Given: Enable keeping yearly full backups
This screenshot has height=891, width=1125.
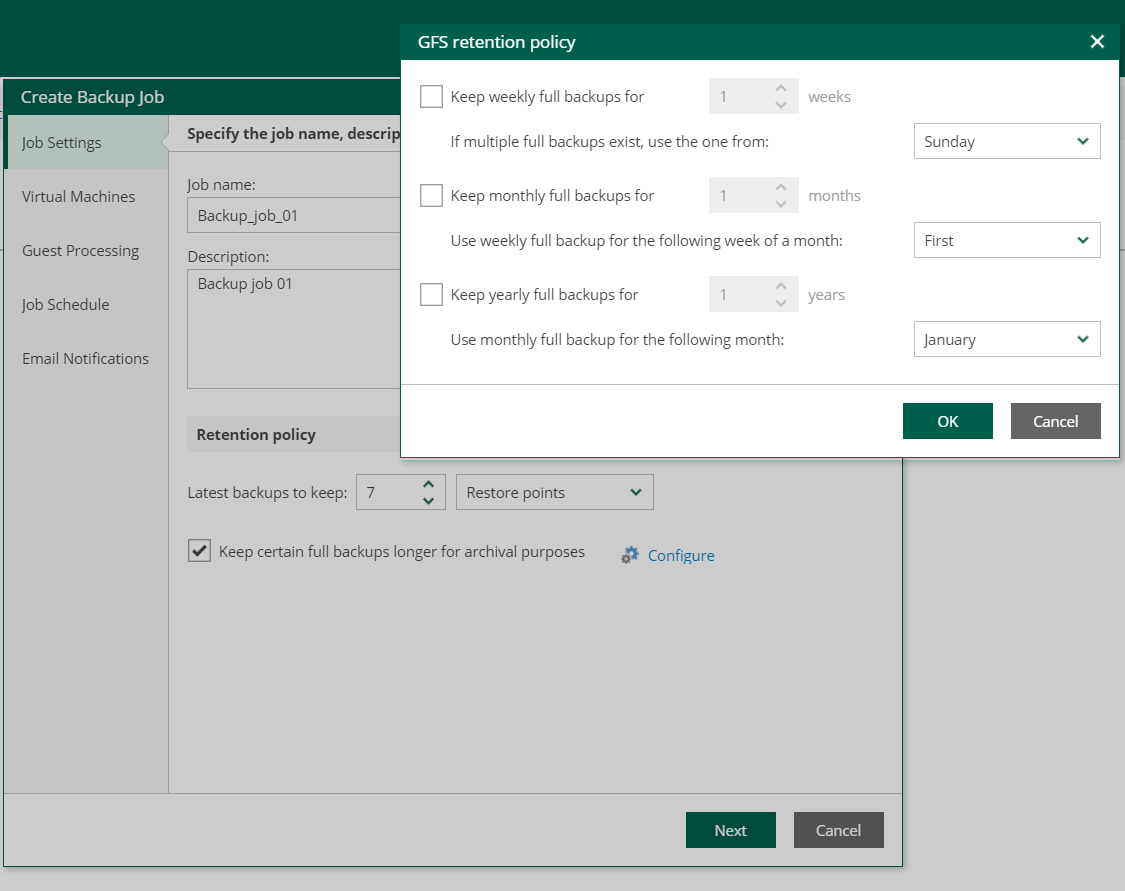Looking at the screenshot, I should (431, 294).
